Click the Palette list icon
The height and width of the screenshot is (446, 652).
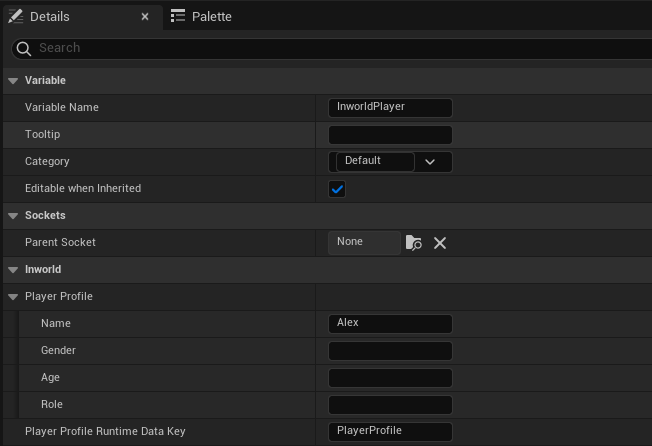point(178,16)
